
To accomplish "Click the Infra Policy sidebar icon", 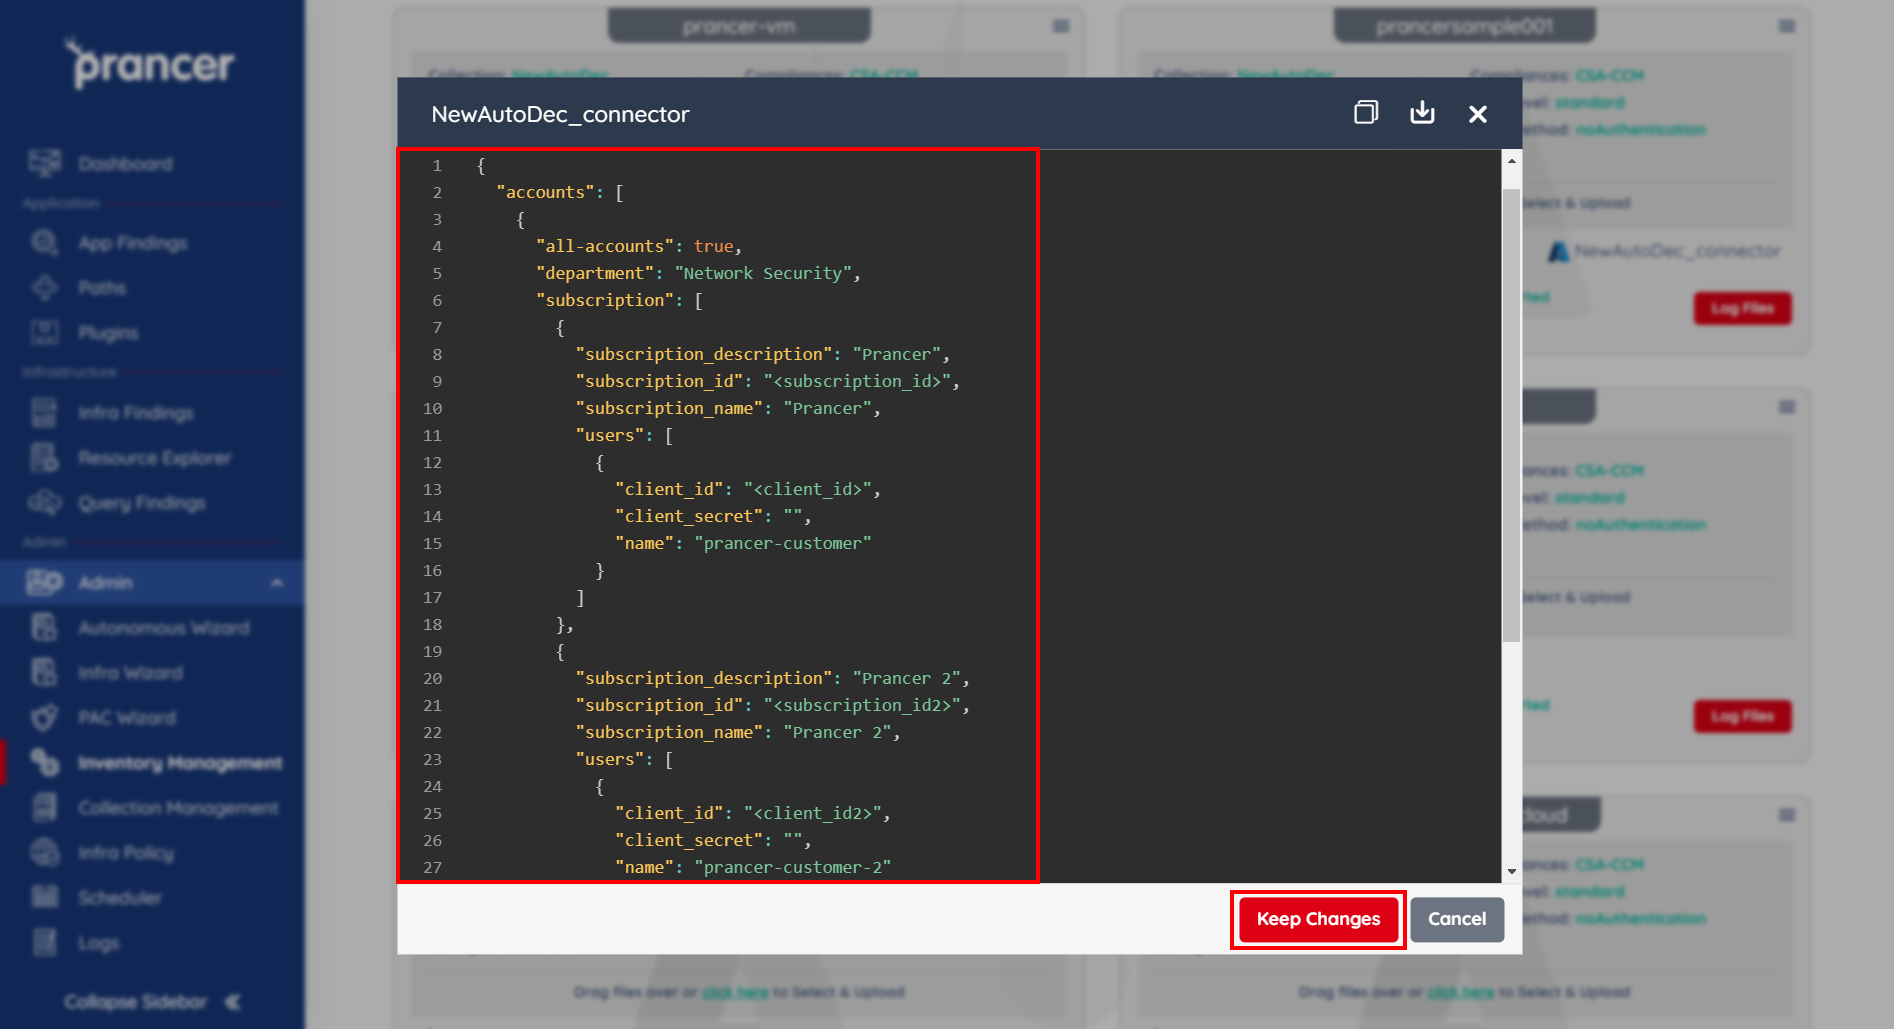I will (x=45, y=852).
